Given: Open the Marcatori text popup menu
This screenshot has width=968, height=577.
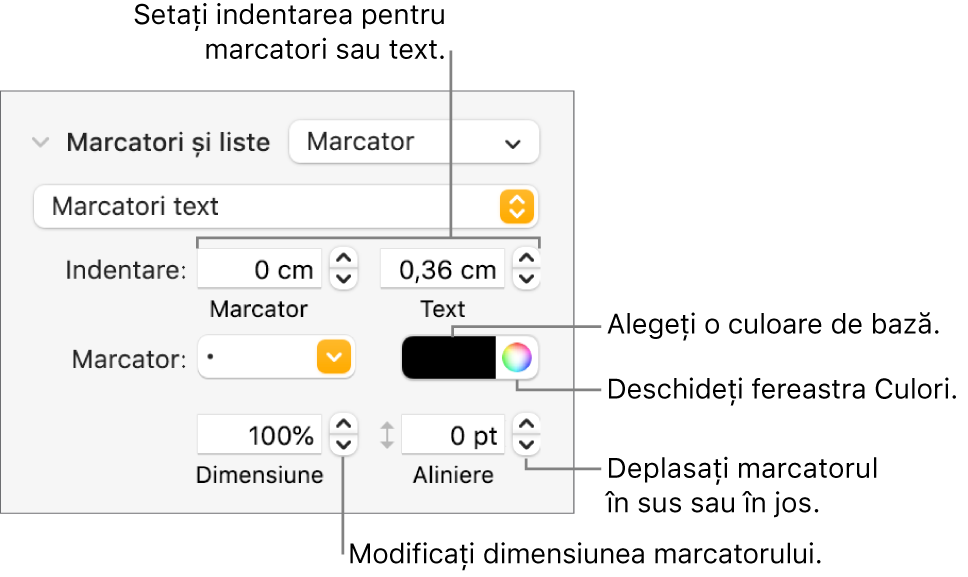Looking at the screenshot, I should (x=283, y=206).
